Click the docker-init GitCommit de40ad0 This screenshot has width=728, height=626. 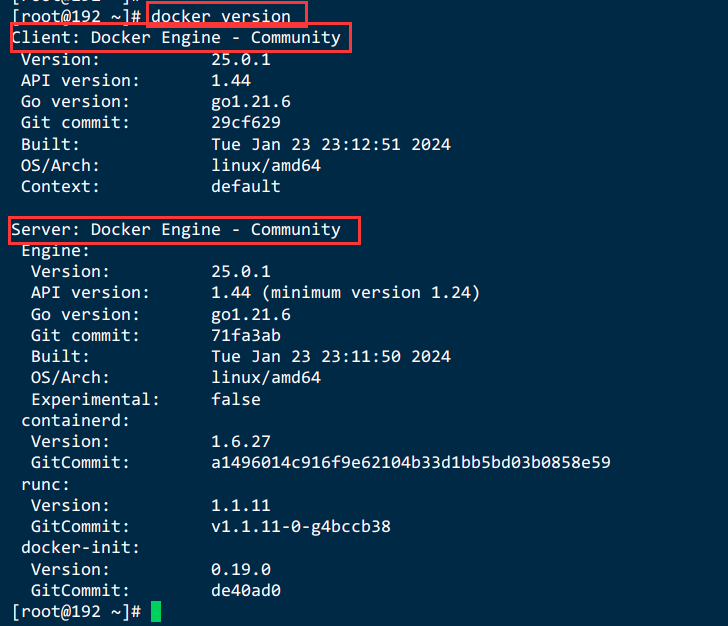pos(246,590)
